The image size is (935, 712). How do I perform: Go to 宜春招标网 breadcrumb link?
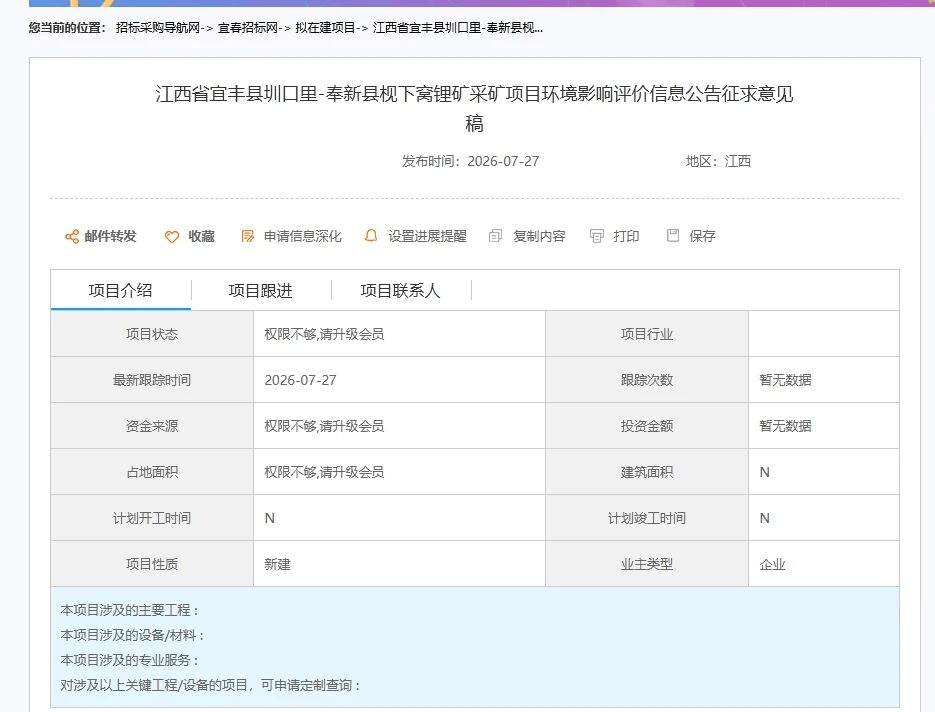click(247, 28)
